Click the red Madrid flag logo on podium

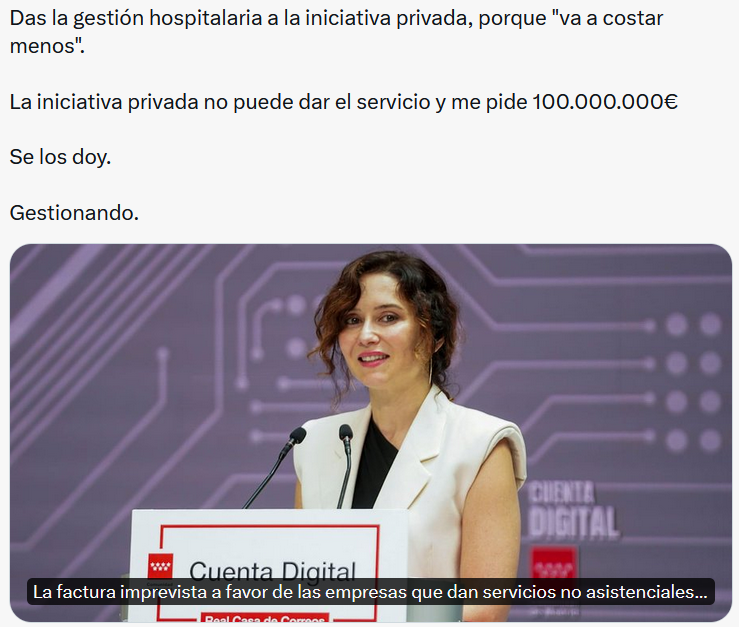(x=160, y=567)
